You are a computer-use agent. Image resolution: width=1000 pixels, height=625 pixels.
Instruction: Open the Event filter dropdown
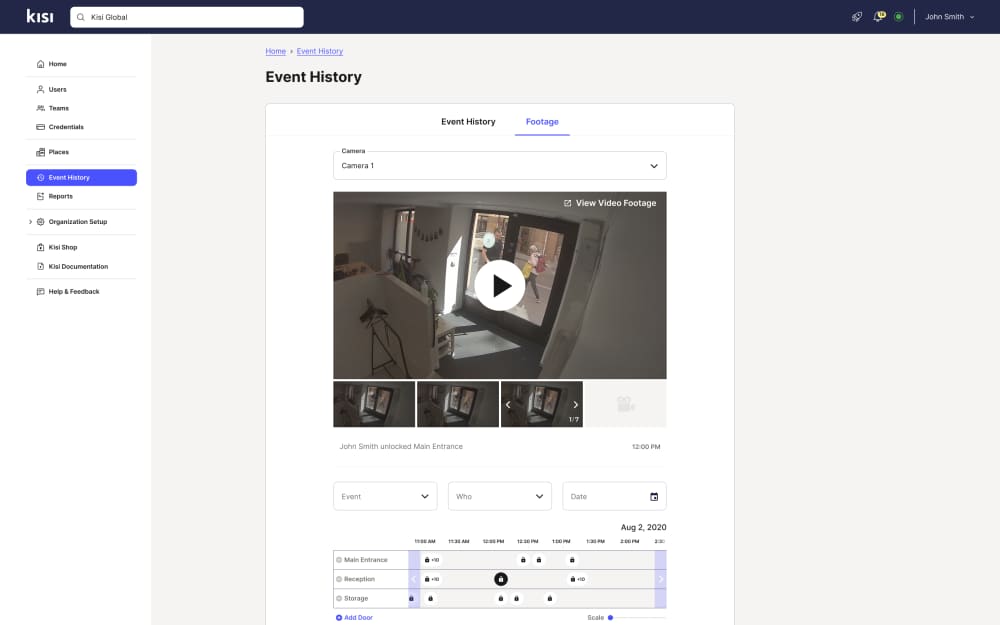tap(385, 496)
